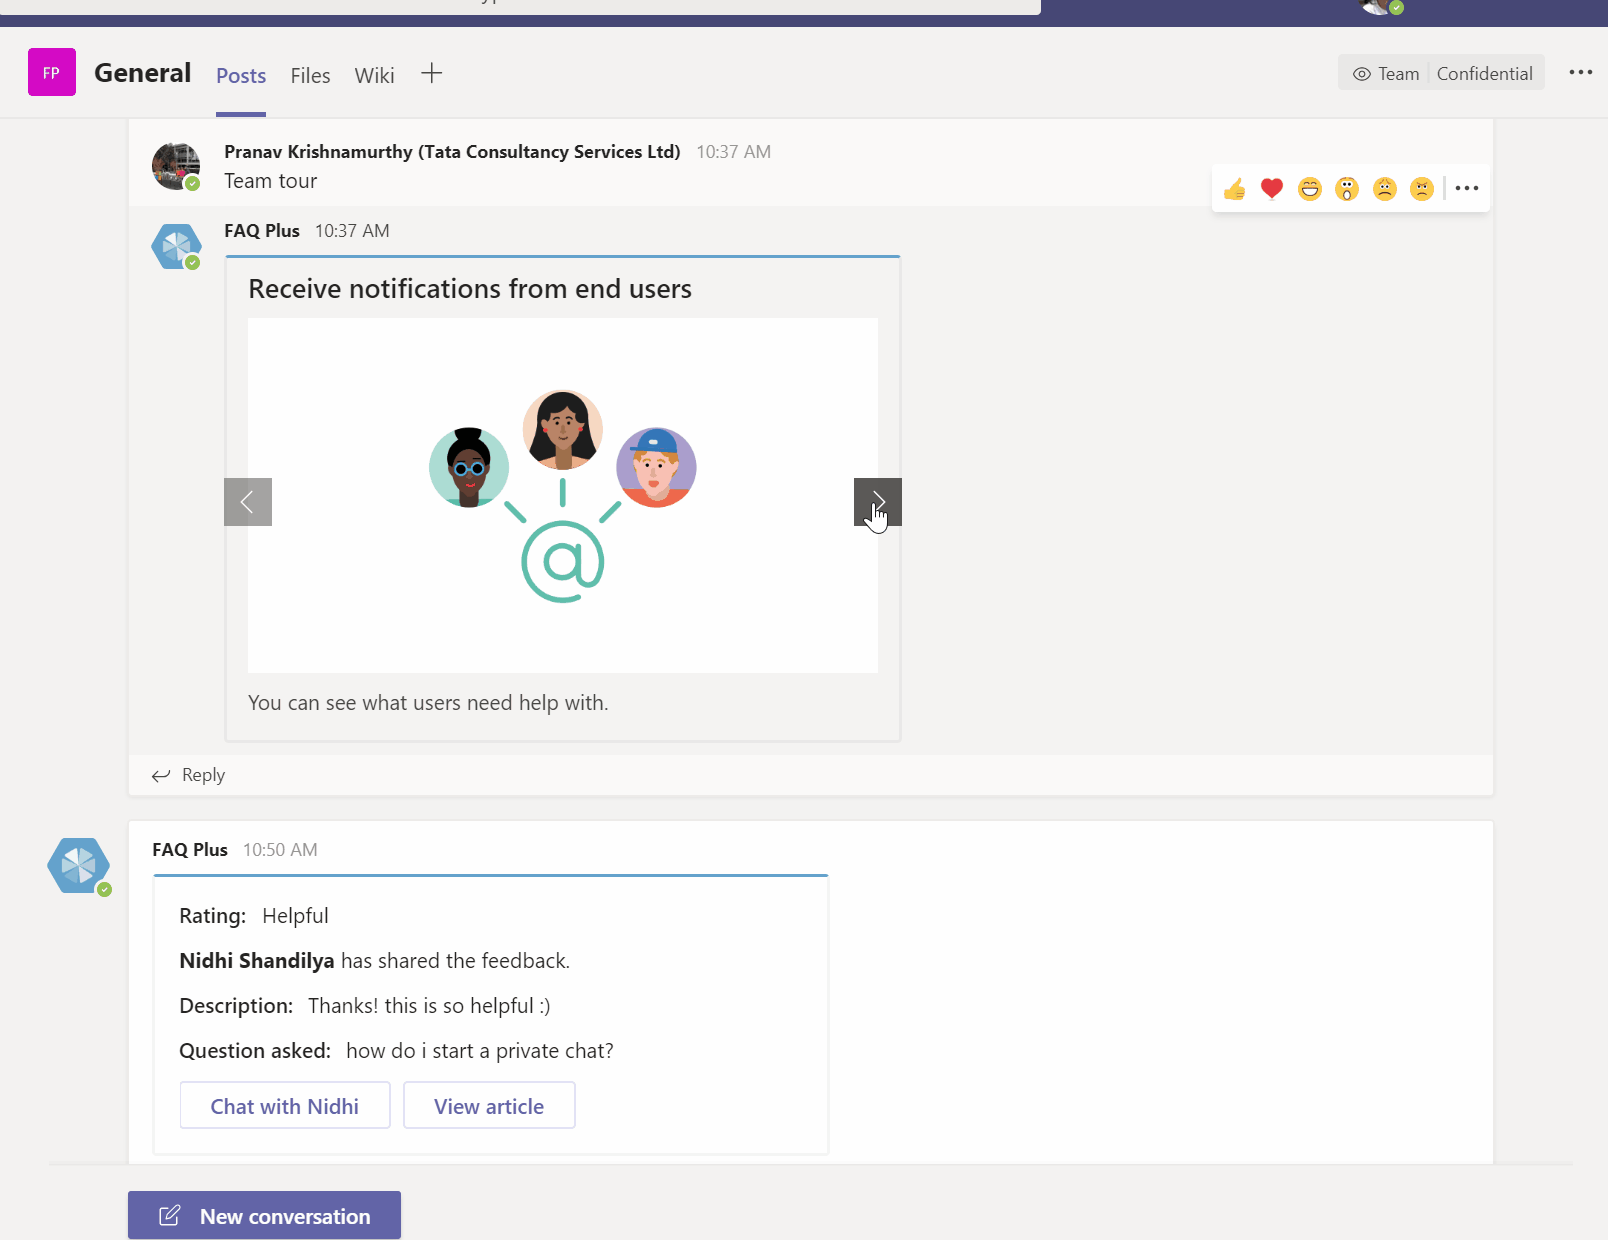Open more reaction options with the ellipsis

1466,188
